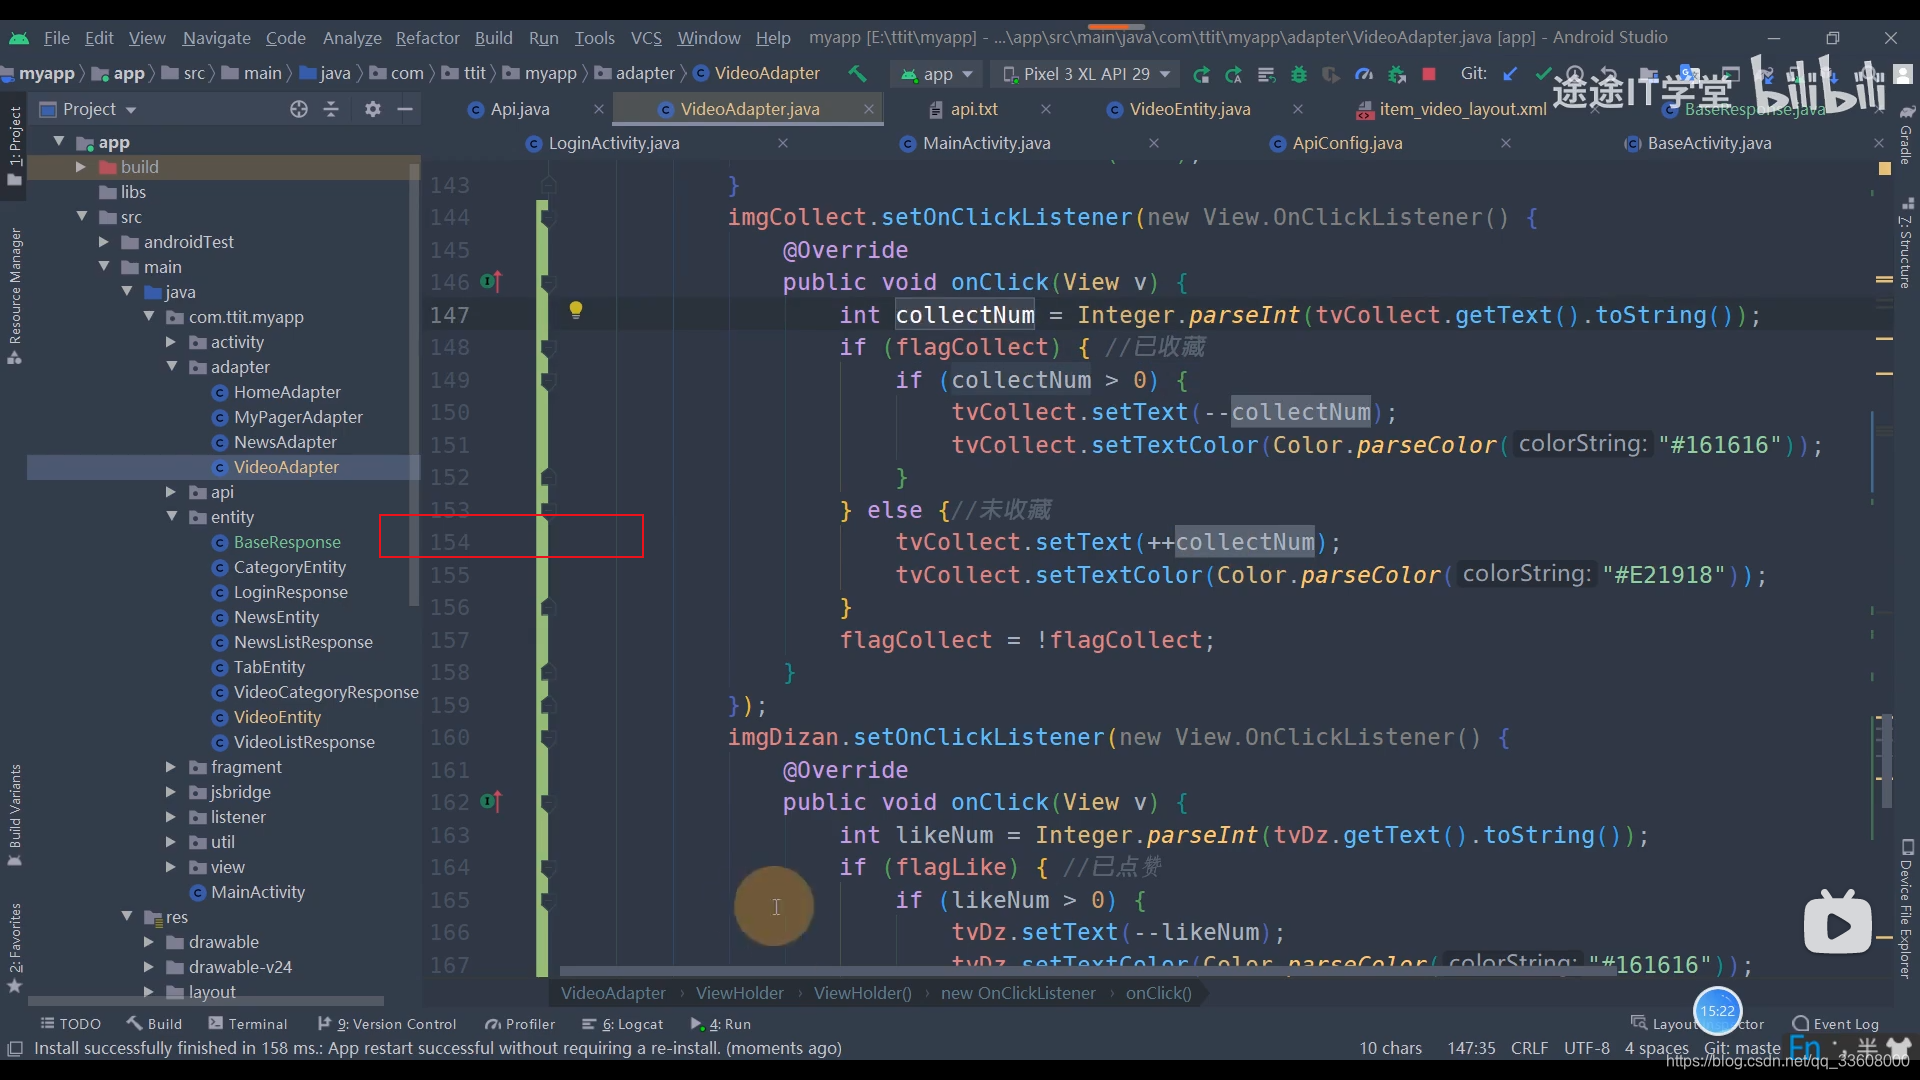
Task: Click Collapse All icon in Project panel
Action: pyautogui.click(x=331, y=109)
